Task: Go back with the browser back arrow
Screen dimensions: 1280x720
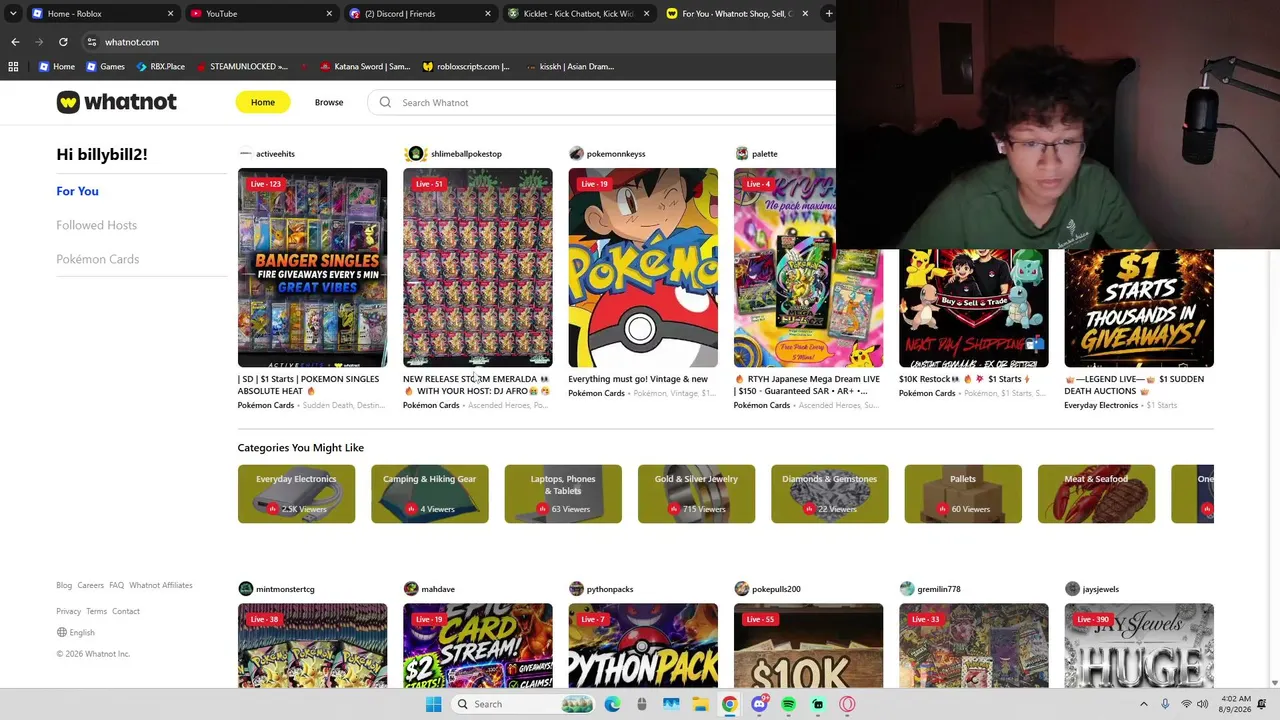Action: pos(15,42)
